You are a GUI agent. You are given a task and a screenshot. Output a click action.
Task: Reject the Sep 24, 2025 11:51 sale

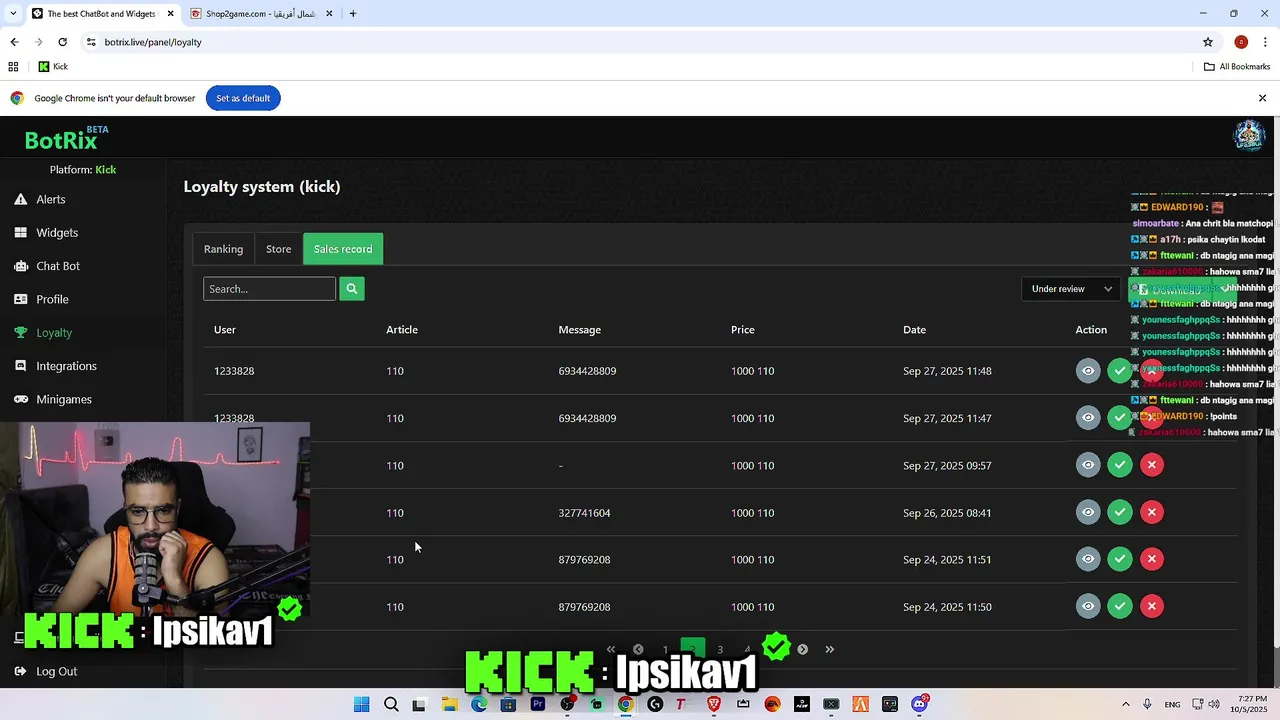pos(1152,559)
